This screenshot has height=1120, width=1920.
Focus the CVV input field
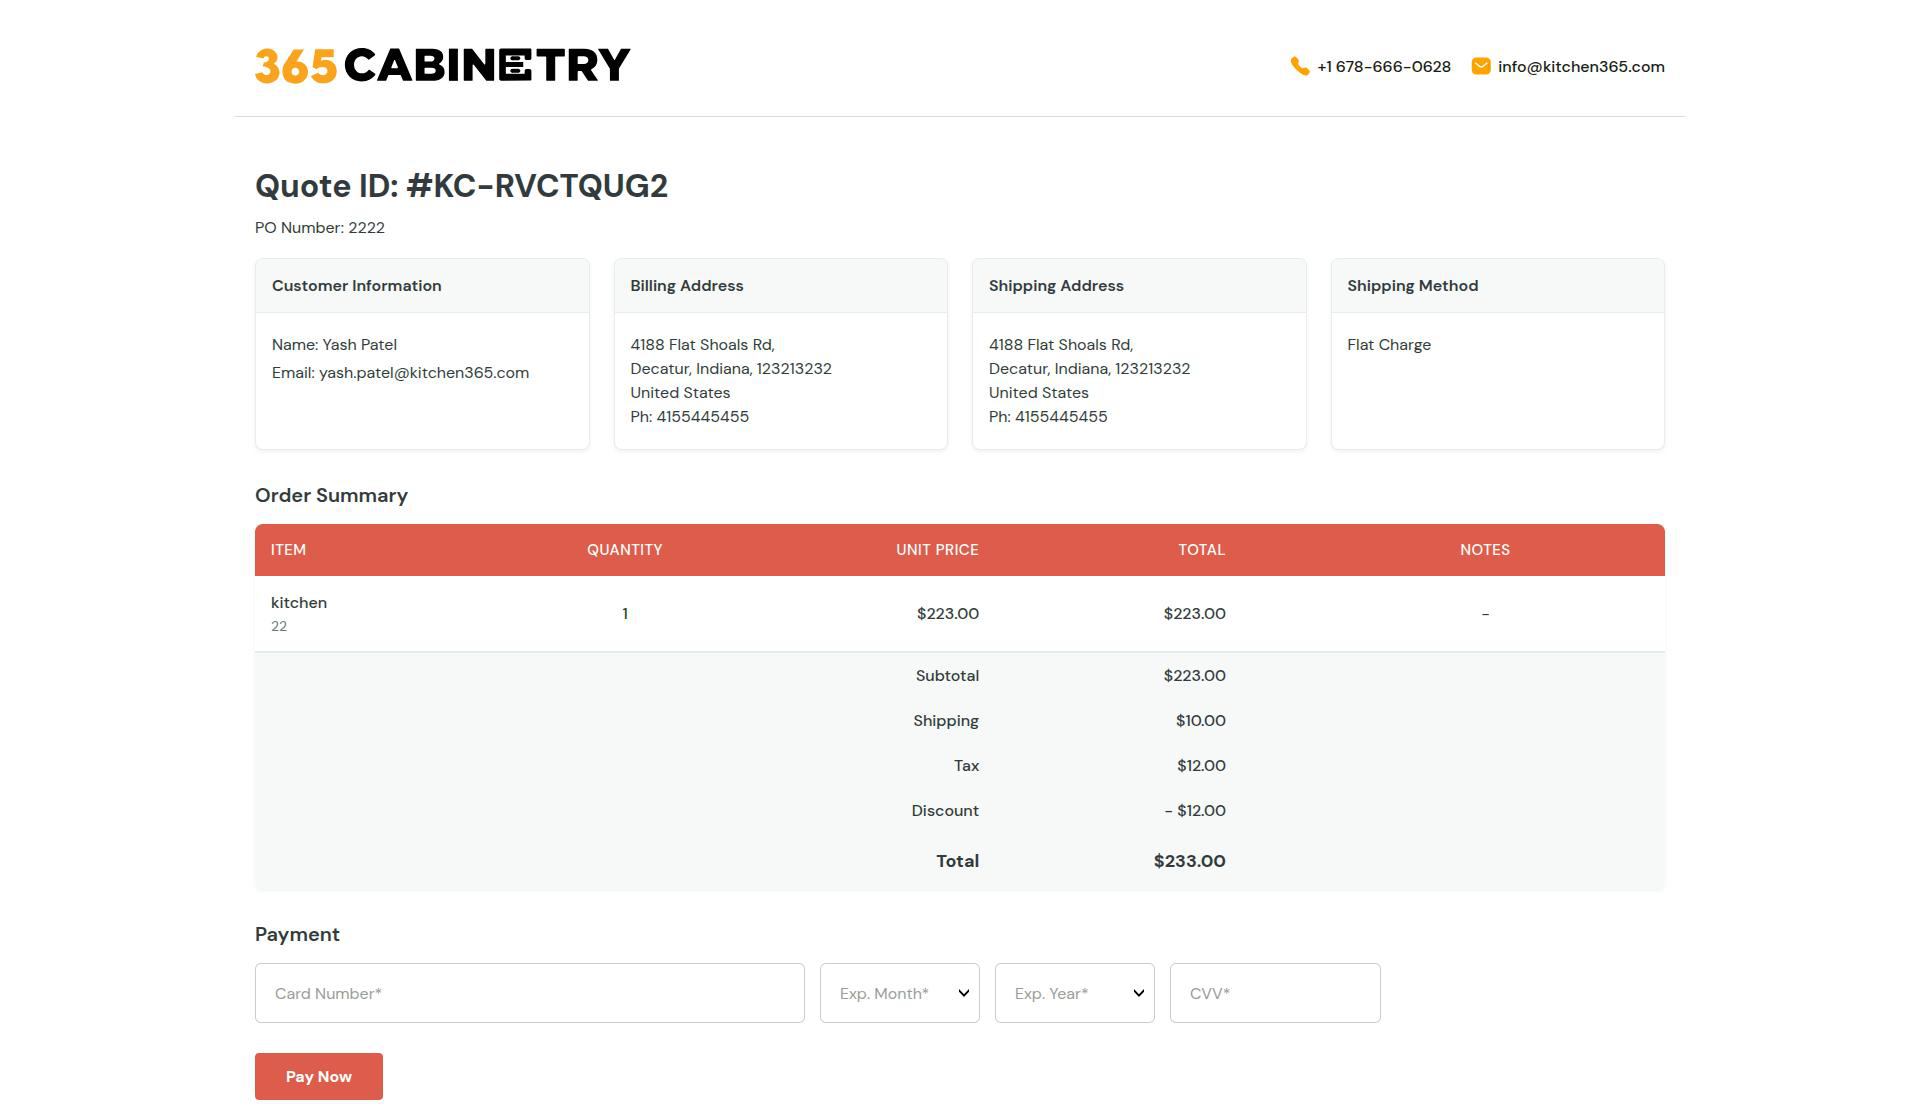(x=1275, y=993)
